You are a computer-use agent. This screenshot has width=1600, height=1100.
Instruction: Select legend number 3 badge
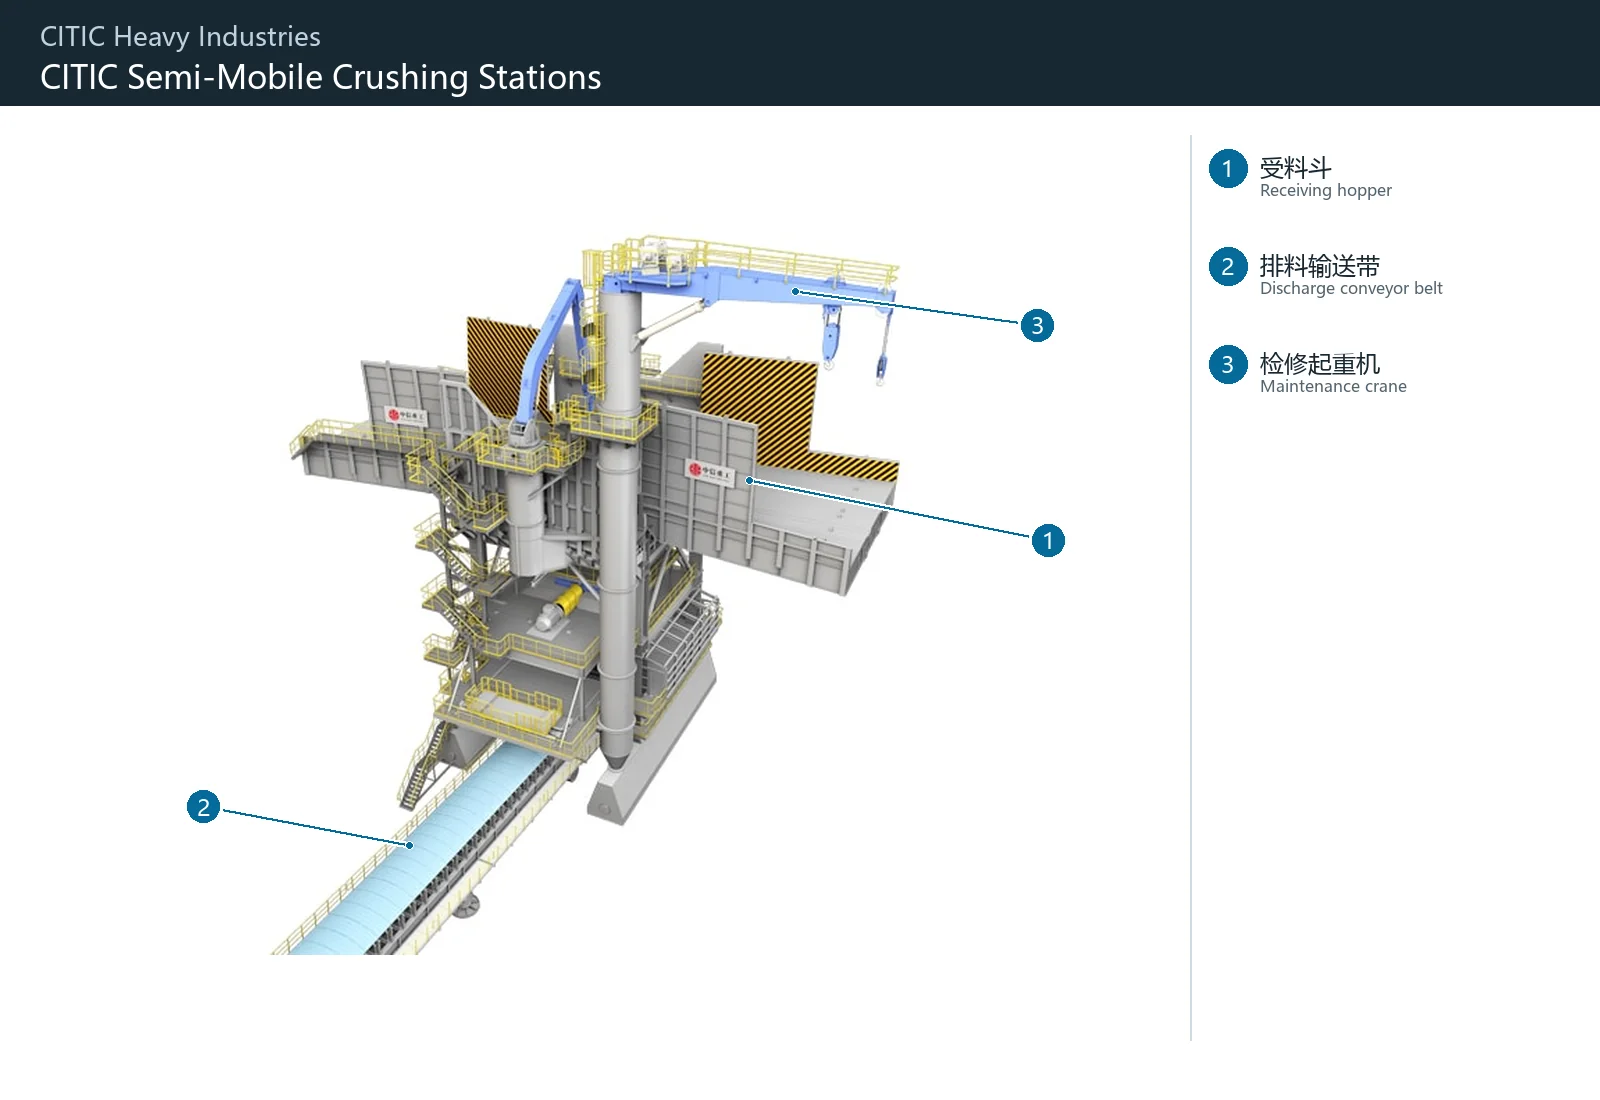[x=1228, y=365]
